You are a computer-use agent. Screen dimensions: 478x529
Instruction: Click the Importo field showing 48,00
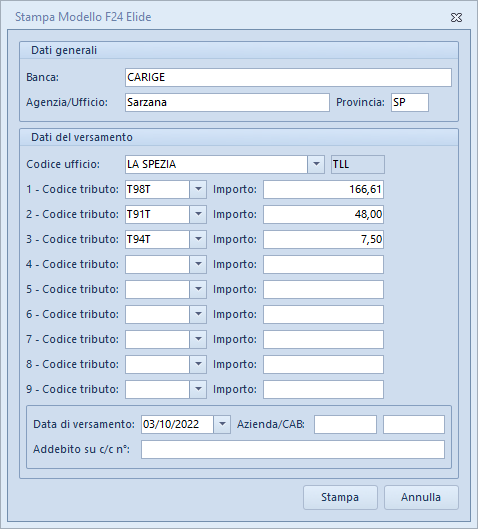pos(323,214)
